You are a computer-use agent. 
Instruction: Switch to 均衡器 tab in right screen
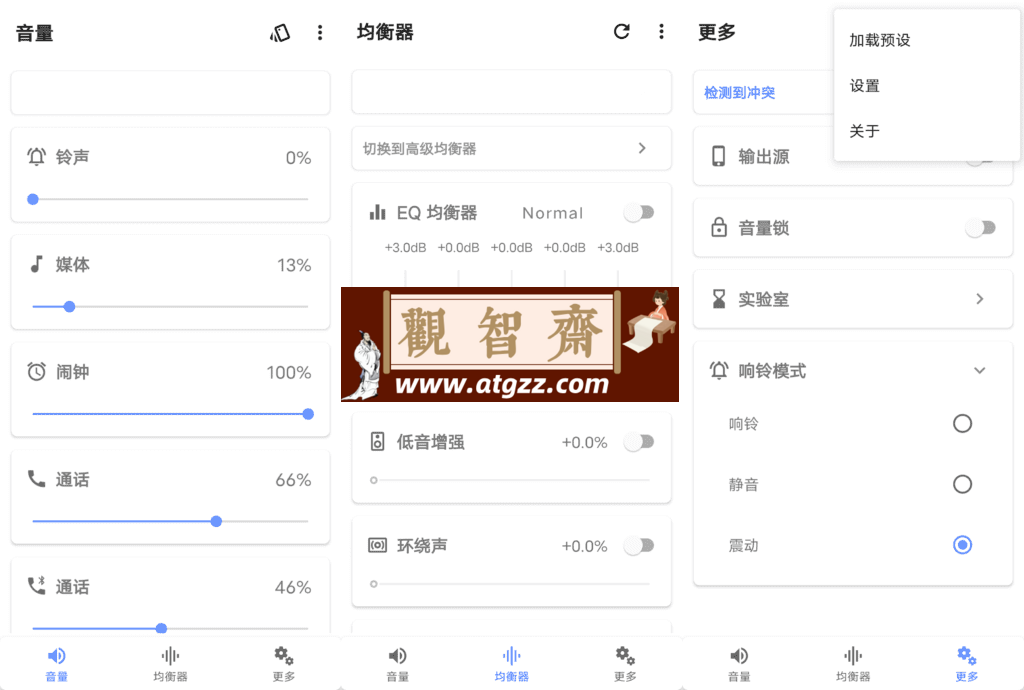click(853, 665)
